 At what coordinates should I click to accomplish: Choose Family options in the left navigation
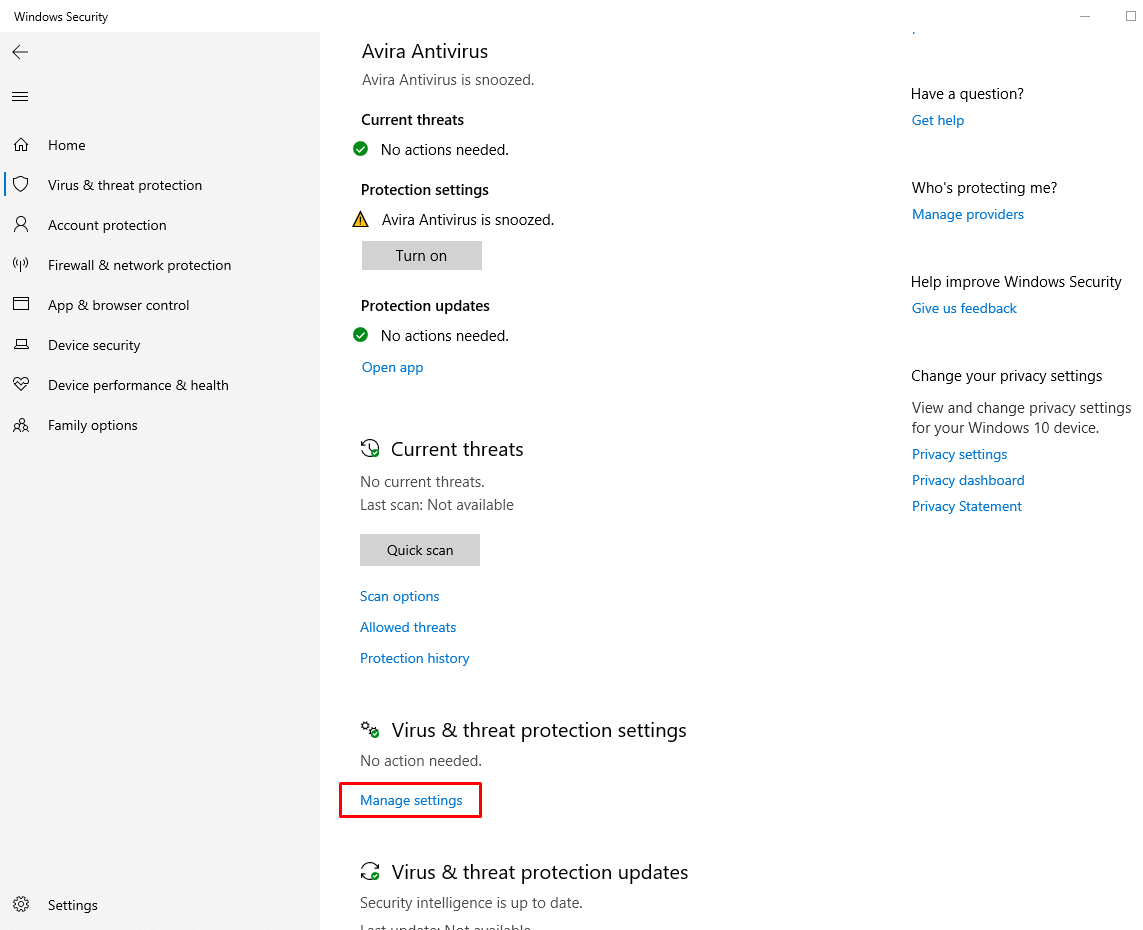pyautogui.click(x=92, y=424)
